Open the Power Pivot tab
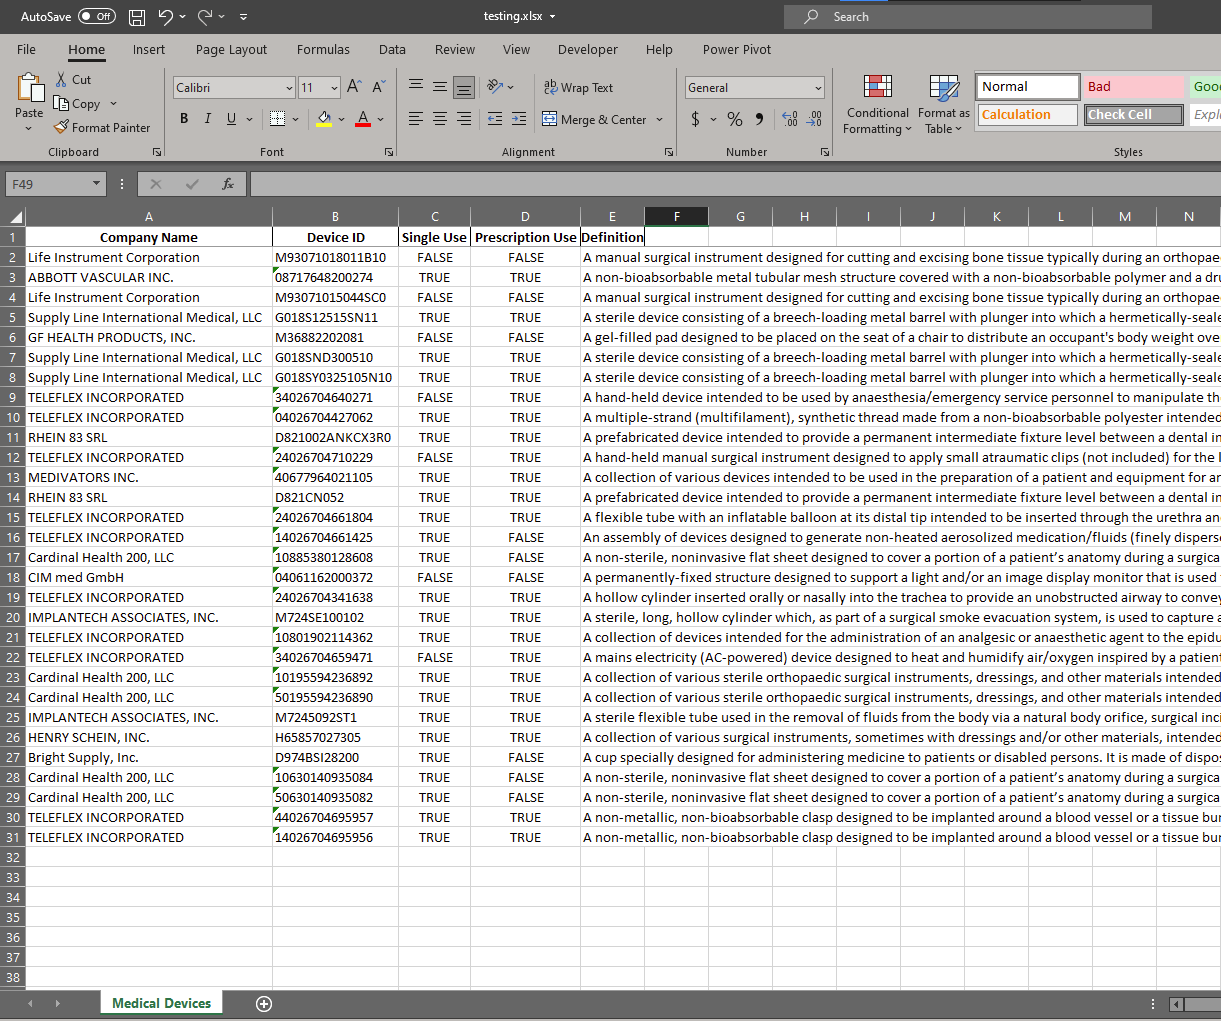Image resolution: width=1221 pixels, height=1021 pixels. [737, 49]
